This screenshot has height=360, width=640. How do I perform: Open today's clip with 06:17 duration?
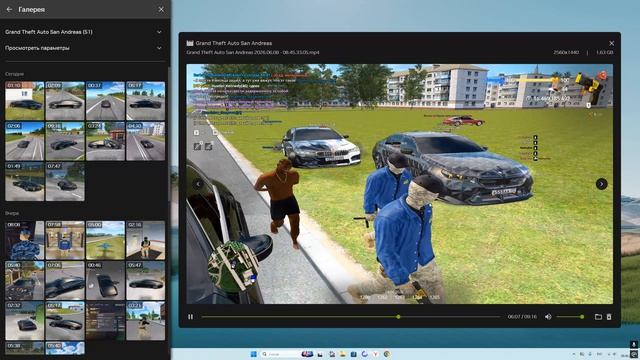tap(146, 101)
